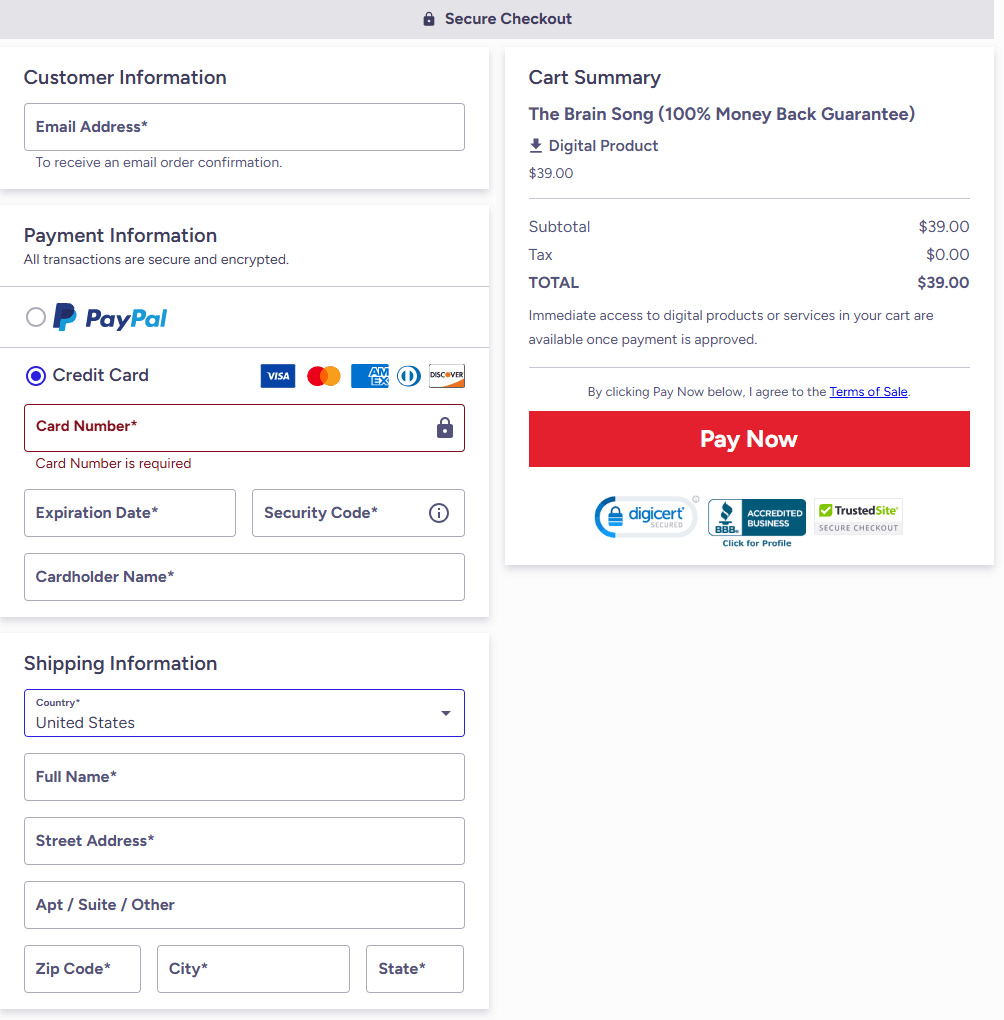Click the DigiCert Secured seal
The image size is (1004, 1020).
click(x=646, y=517)
